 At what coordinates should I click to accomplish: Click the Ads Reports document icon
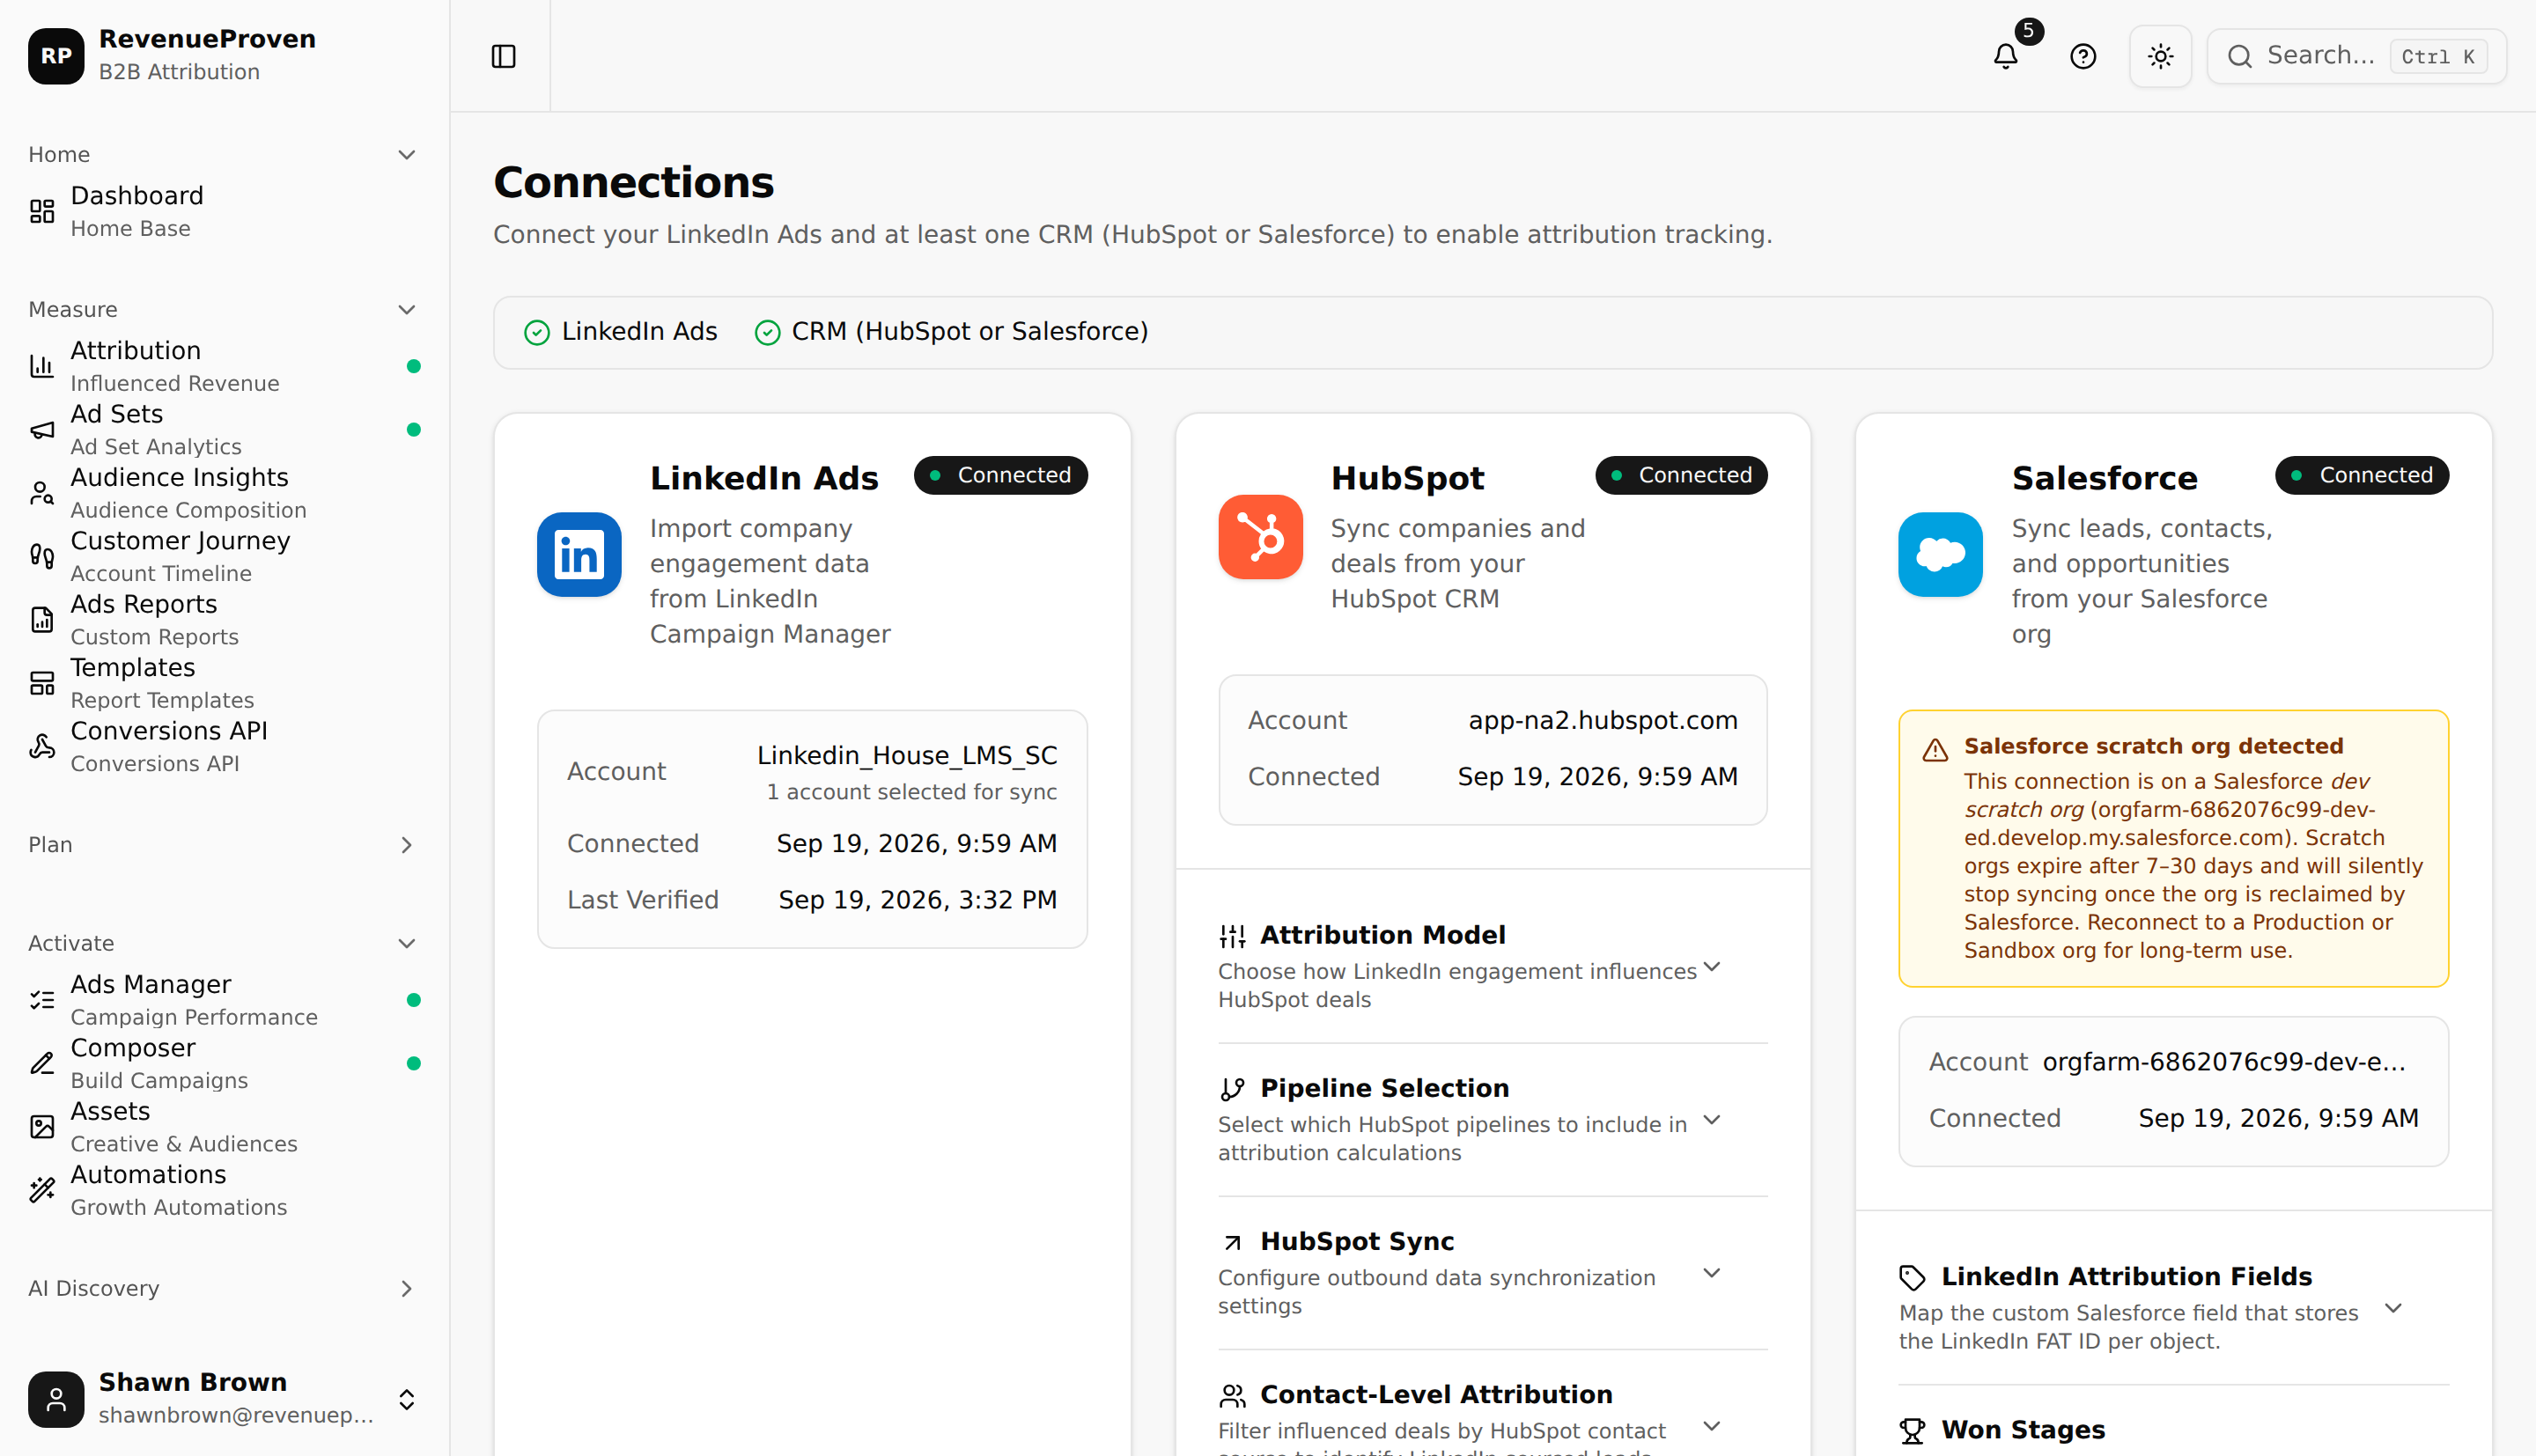(42, 620)
